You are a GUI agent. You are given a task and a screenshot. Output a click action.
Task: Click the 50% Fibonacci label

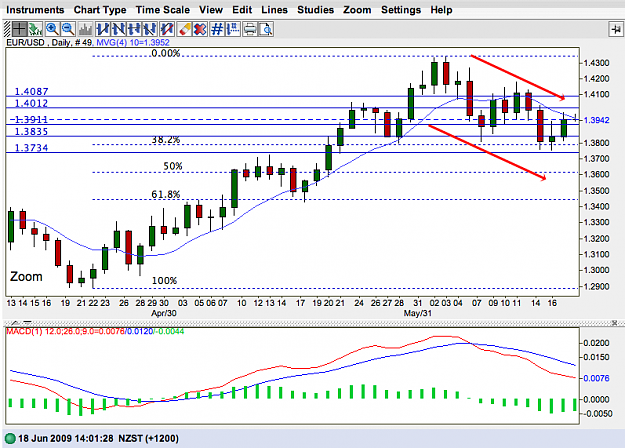click(173, 166)
